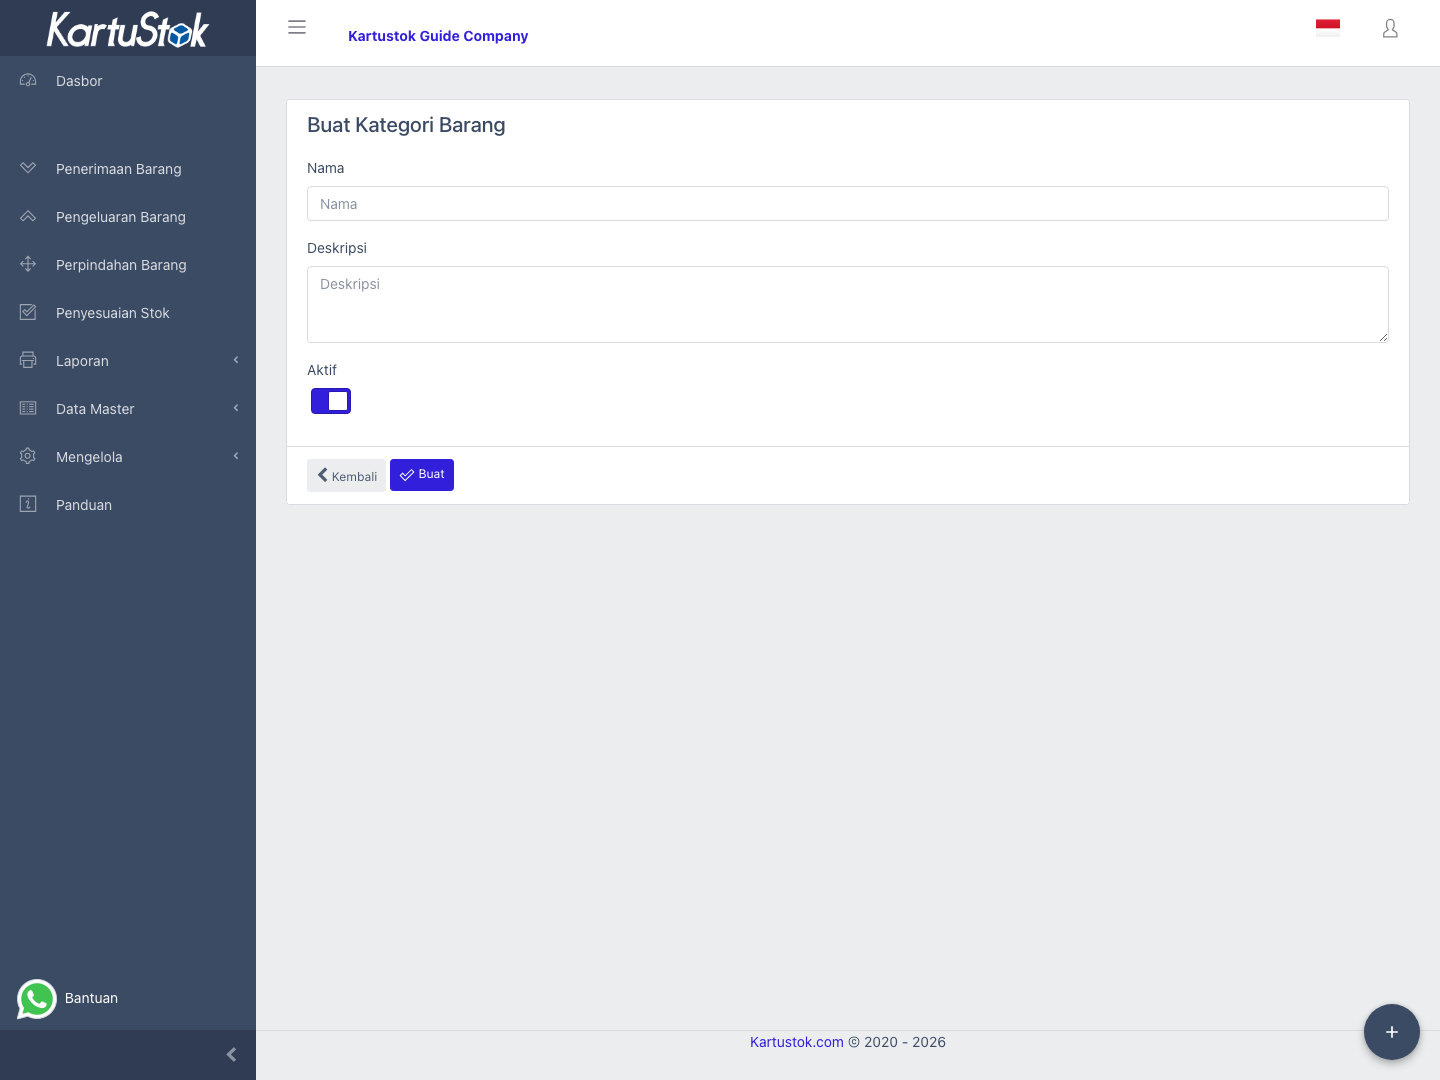The image size is (1440, 1080).
Task: Click the Pengeluaran Barang arrow icon
Action: [x=28, y=216]
